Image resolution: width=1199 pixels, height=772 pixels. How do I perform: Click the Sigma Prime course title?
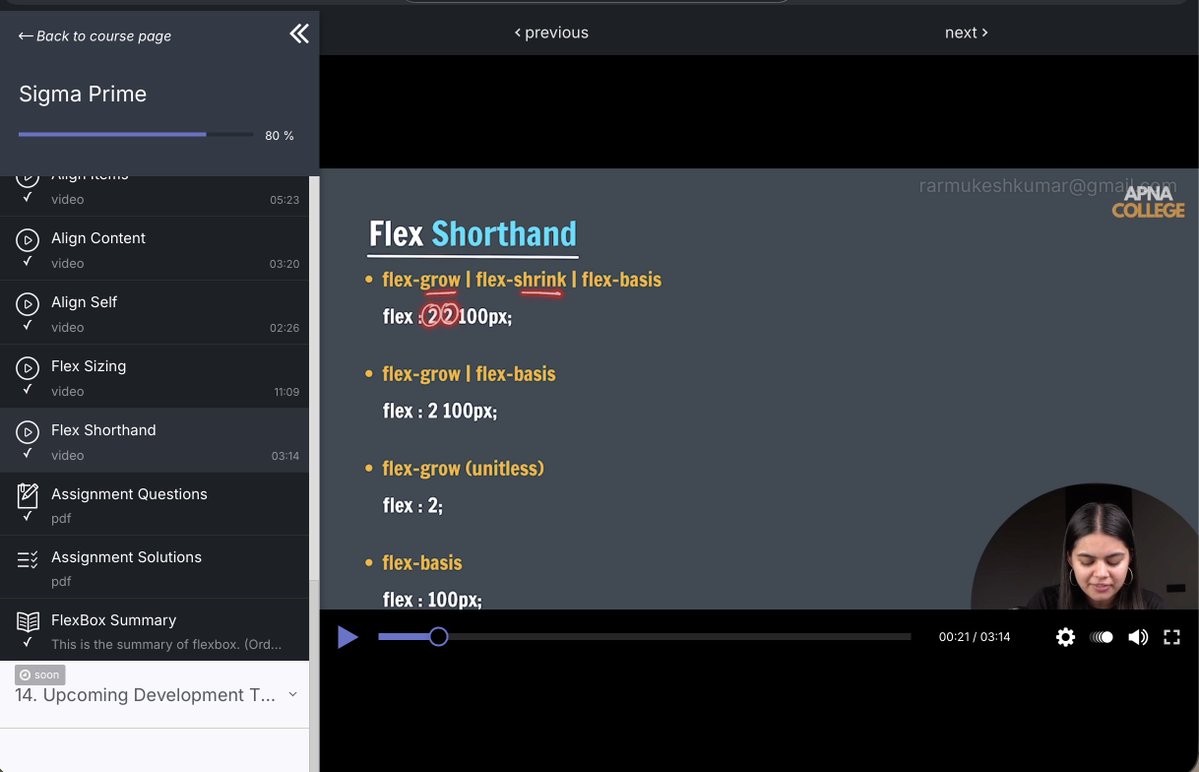pos(83,94)
